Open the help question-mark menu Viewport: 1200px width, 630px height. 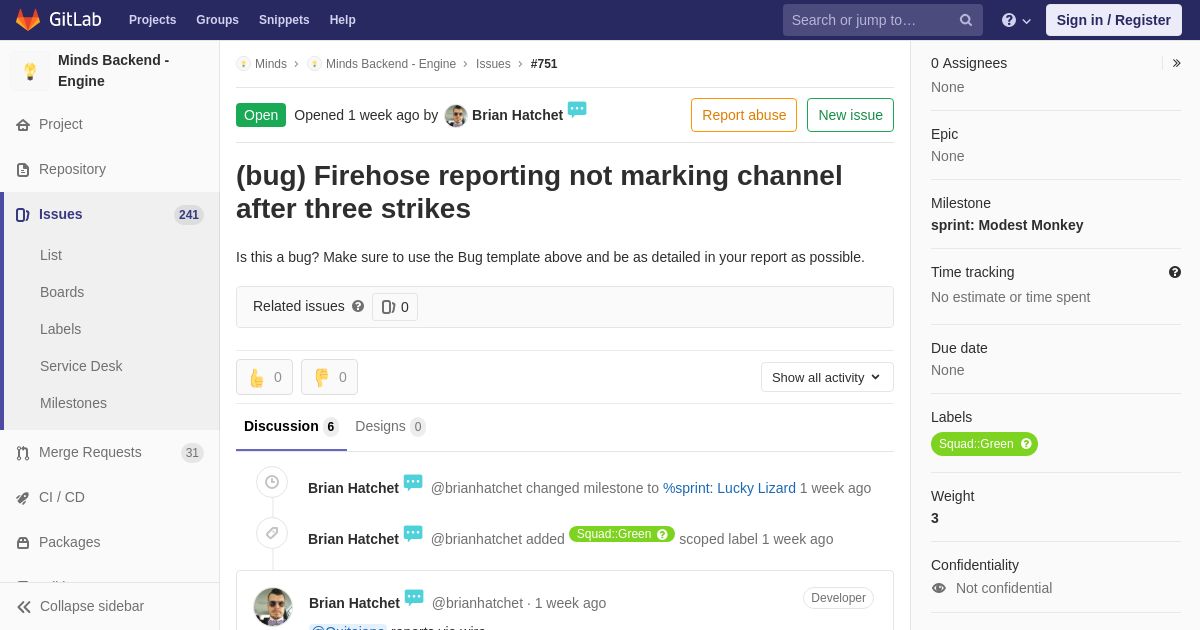pos(1016,20)
